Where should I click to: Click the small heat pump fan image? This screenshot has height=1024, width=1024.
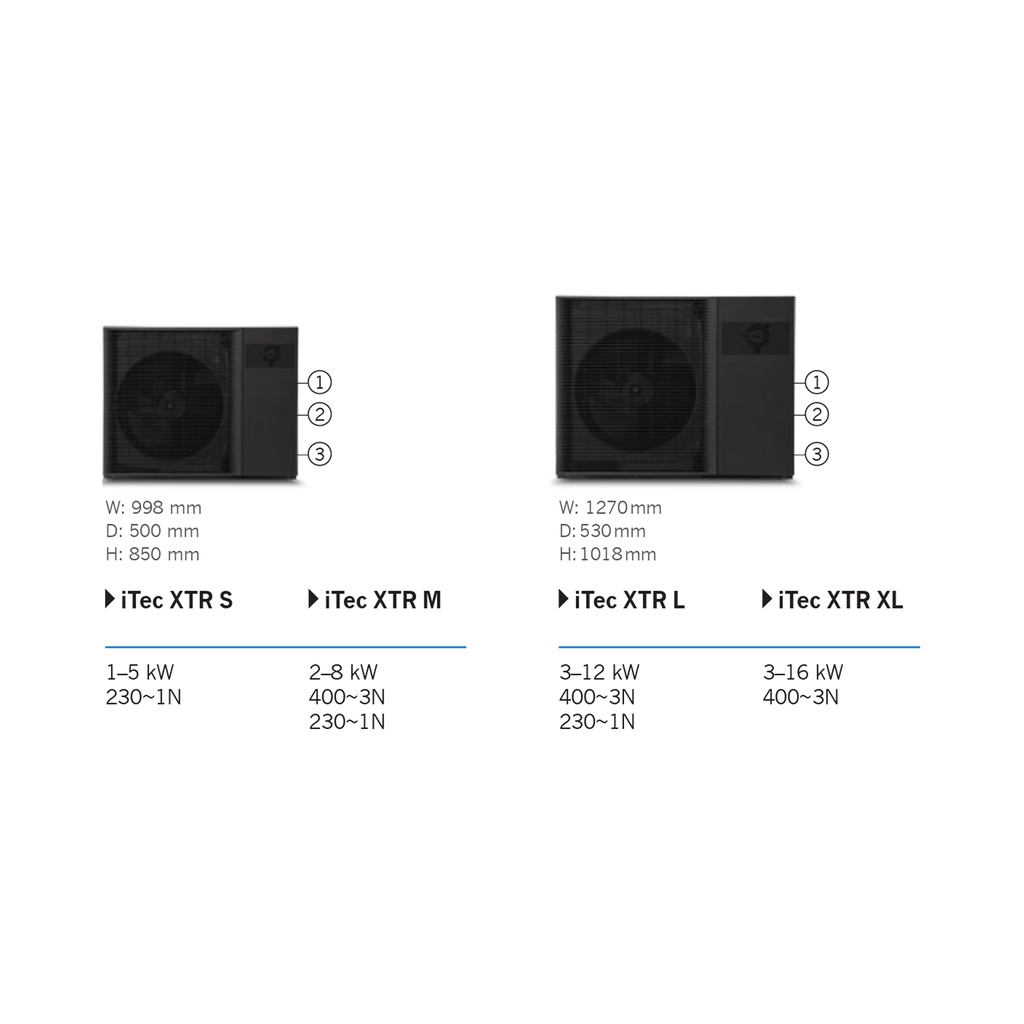[x=170, y=404]
